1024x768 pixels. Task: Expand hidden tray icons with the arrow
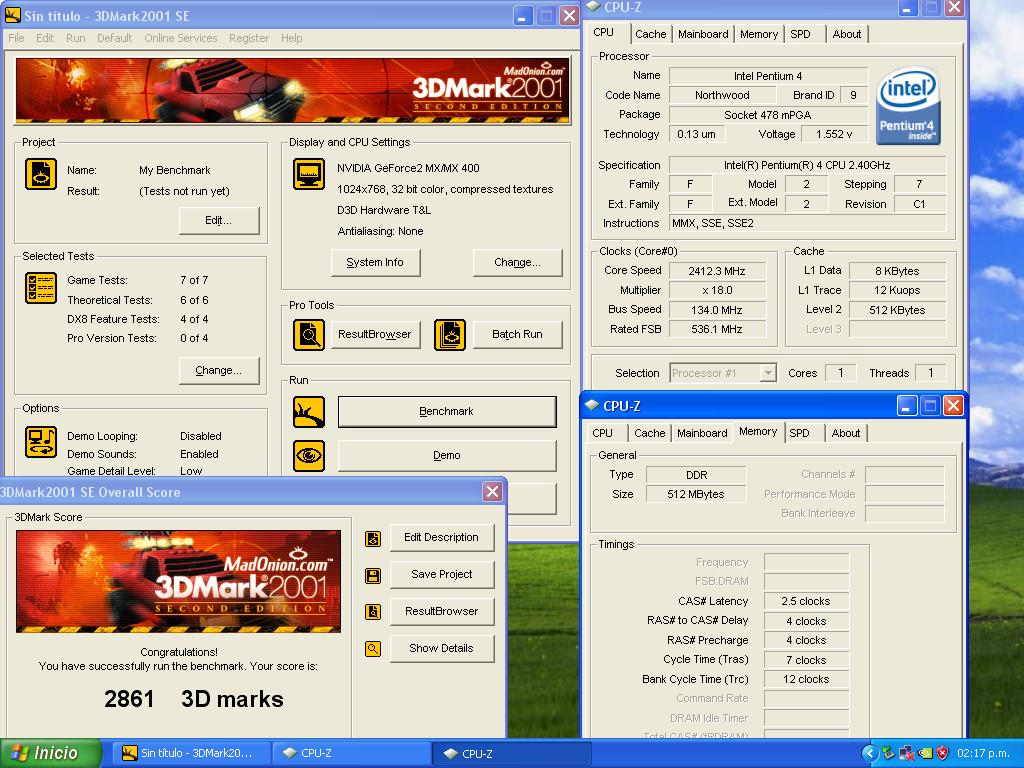[870, 753]
